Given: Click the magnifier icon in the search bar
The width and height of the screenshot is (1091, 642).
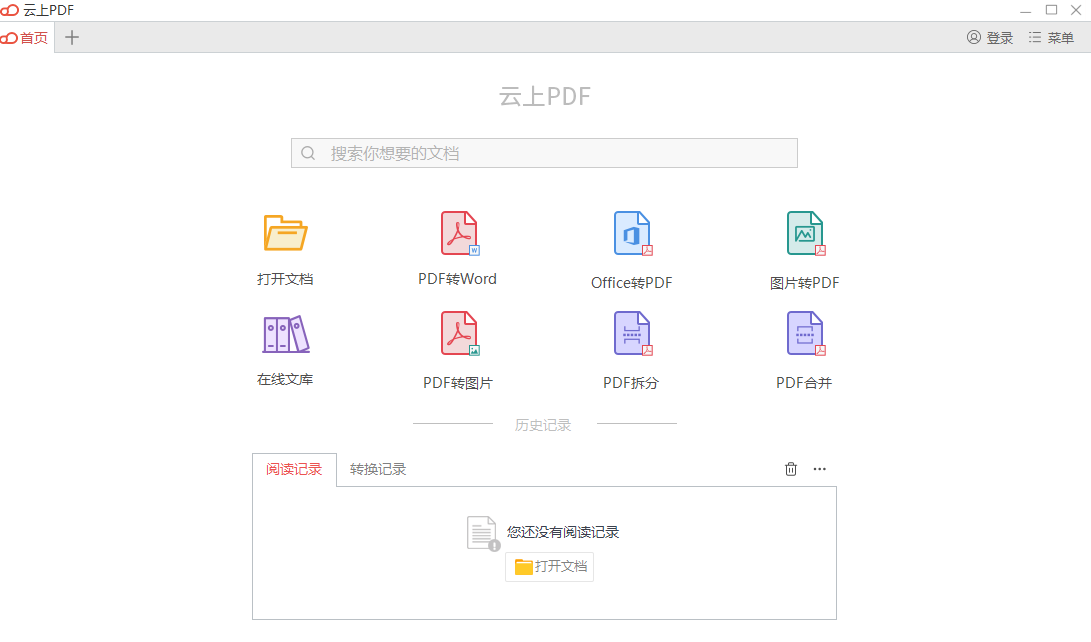Looking at the screenshot, I should 308,152.
